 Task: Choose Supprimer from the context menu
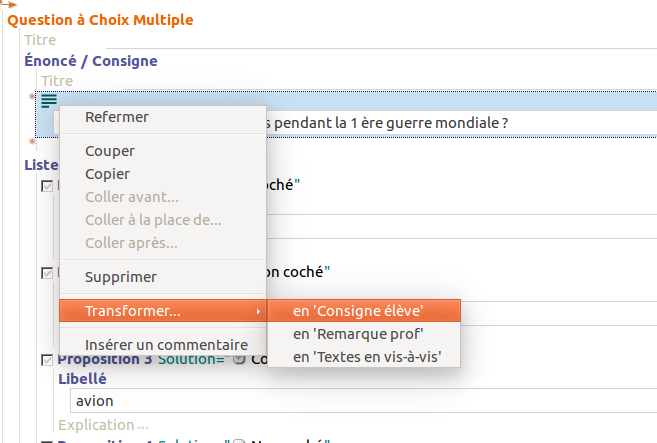pos(121,277)
